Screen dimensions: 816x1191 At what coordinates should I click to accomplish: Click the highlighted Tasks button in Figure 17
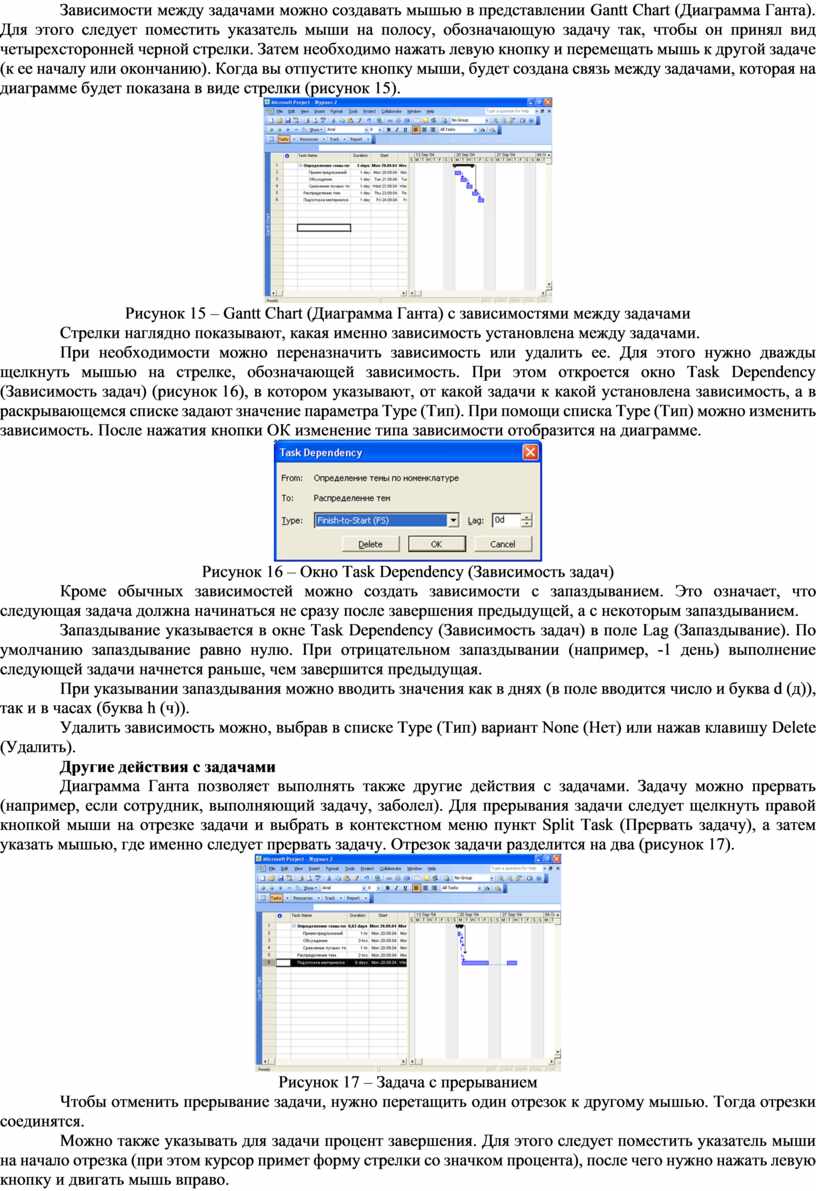(x=276, y=898)
